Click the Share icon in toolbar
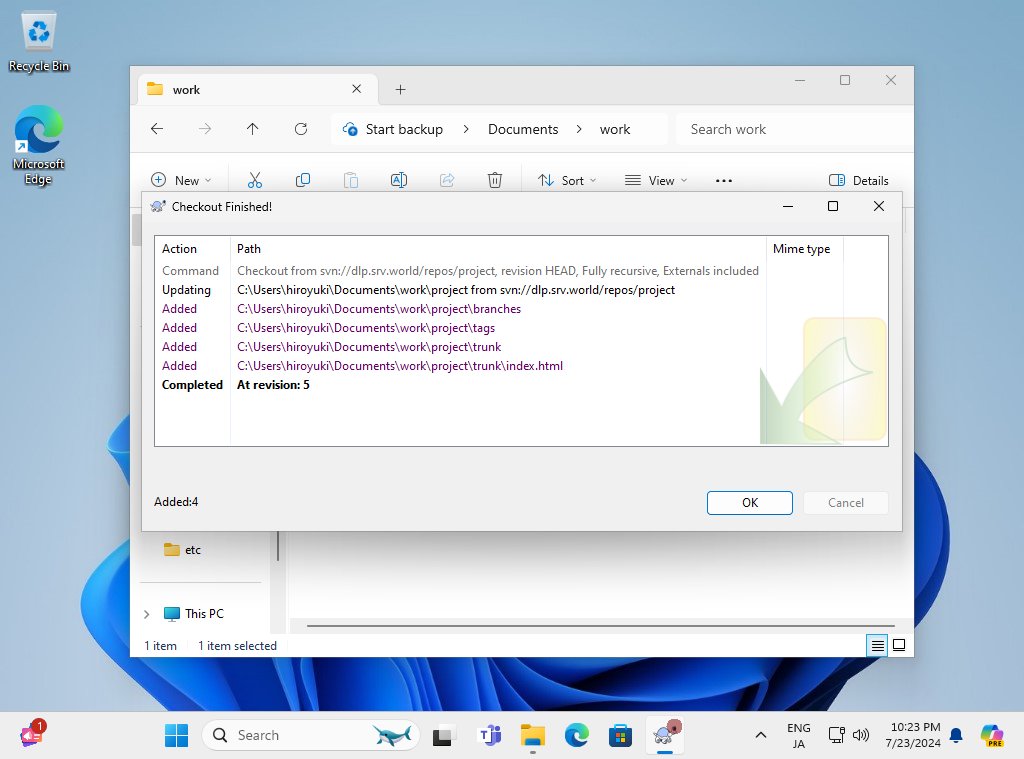This screenshot has width=1024, height=759. [447, 180]
